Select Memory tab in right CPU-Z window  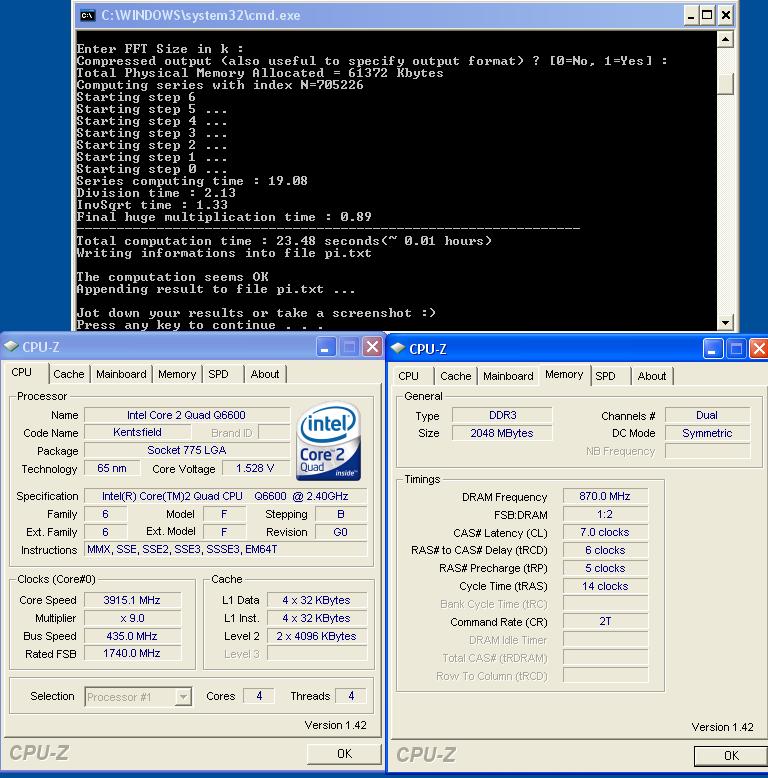(564, 375)
